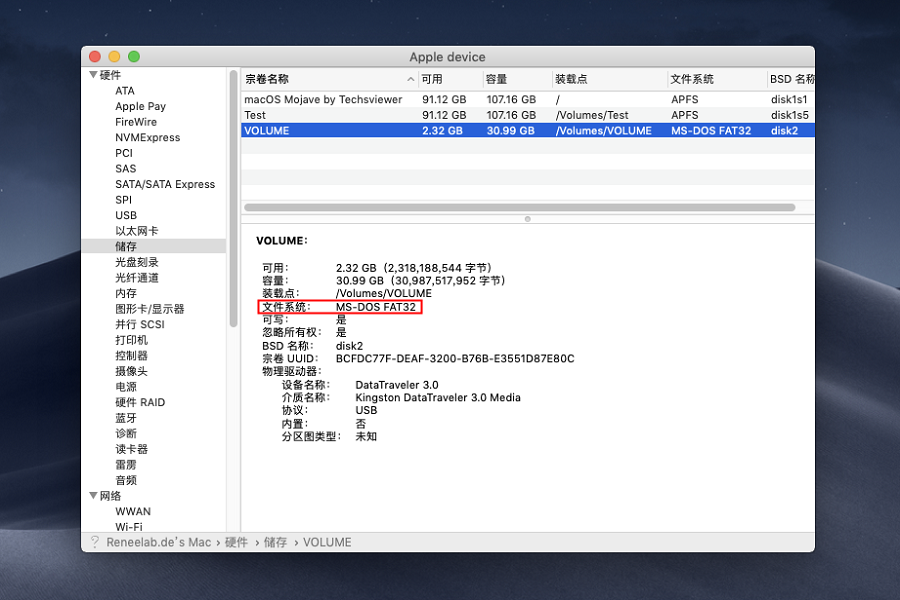This screenshot has width=900, height=600.
Task: Open 打印机 printers entry
Action: [131, 340]
